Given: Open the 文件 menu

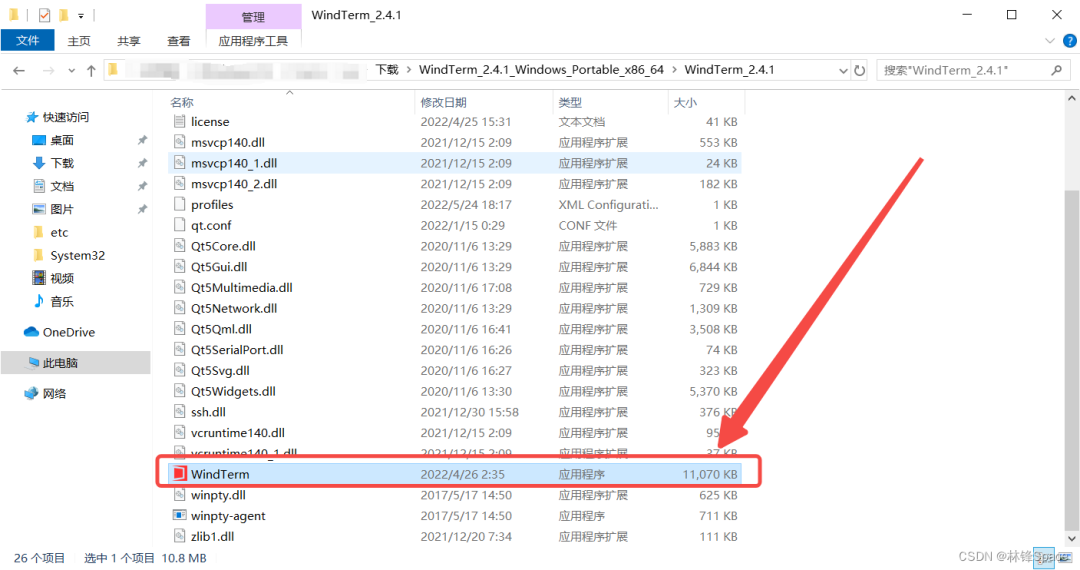Looking at the screenshot, I should point(28,41).
